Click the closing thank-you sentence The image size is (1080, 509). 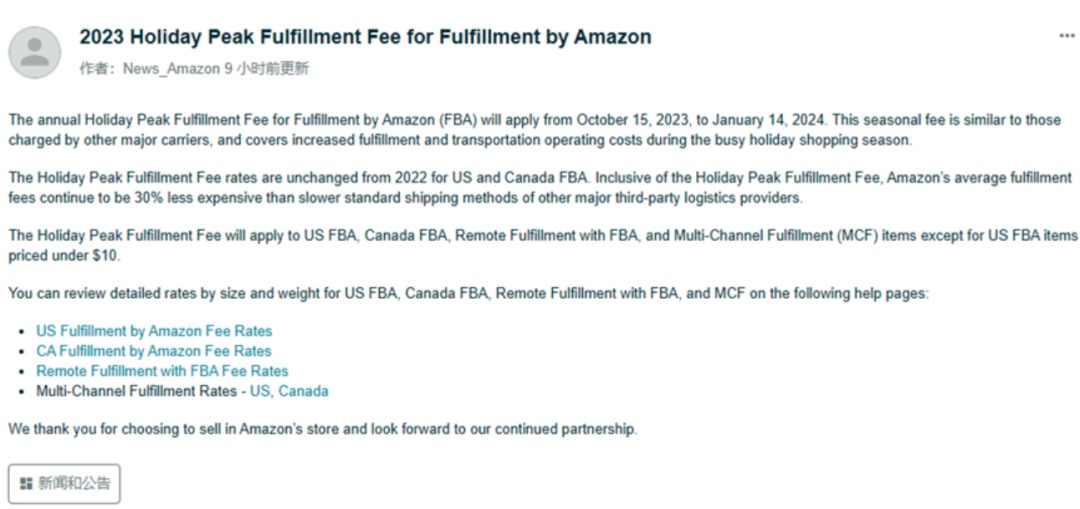(322, 429)
